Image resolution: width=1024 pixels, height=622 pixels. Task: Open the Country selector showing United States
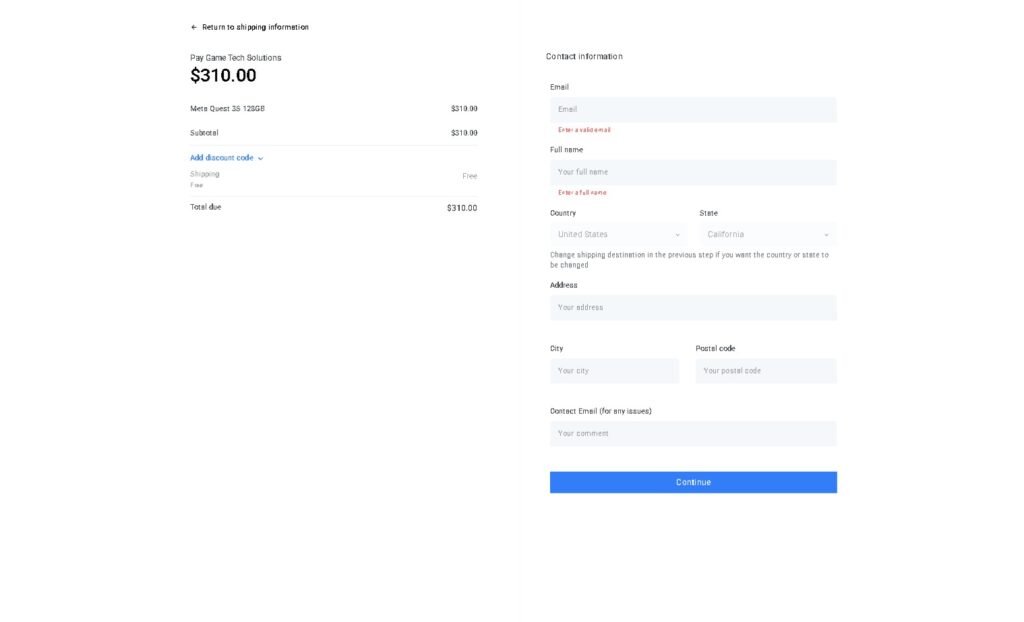point(614,233)
